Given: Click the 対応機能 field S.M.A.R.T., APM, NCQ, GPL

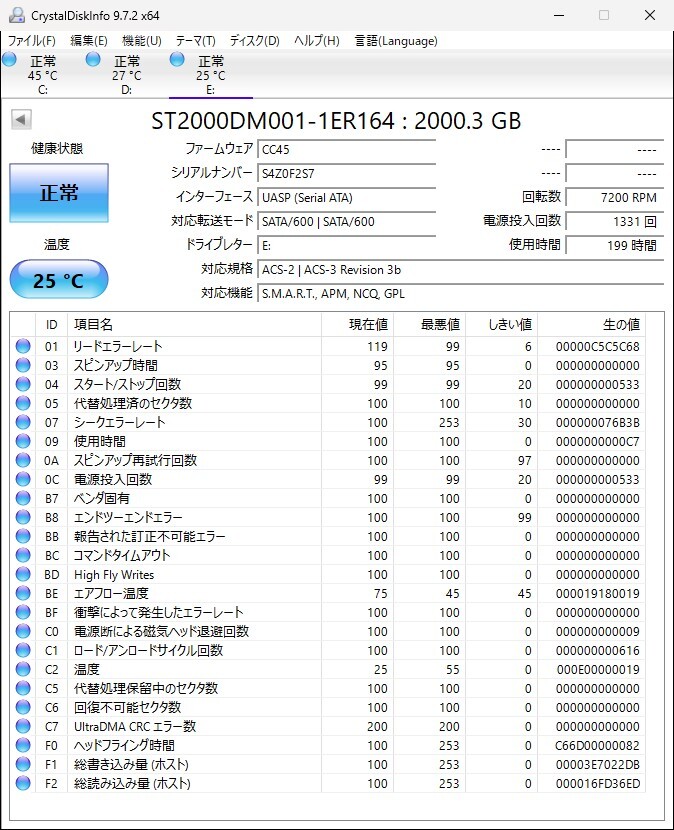Looking at the screenshot, I should point(460,293).
